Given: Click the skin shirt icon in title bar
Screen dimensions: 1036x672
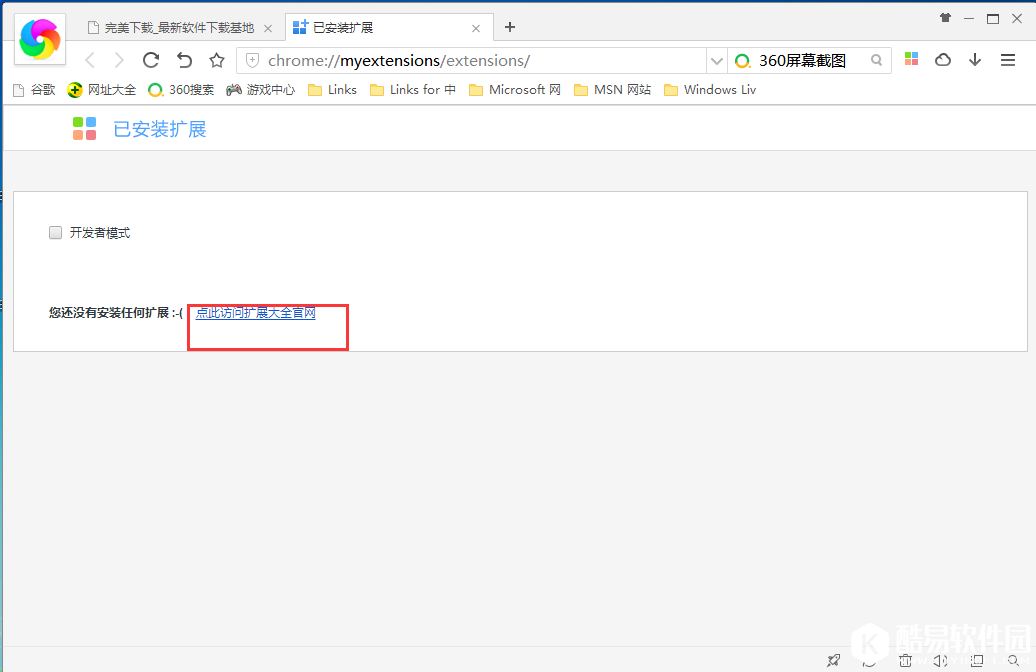Looking at the screenshot, I should [945, 18].
